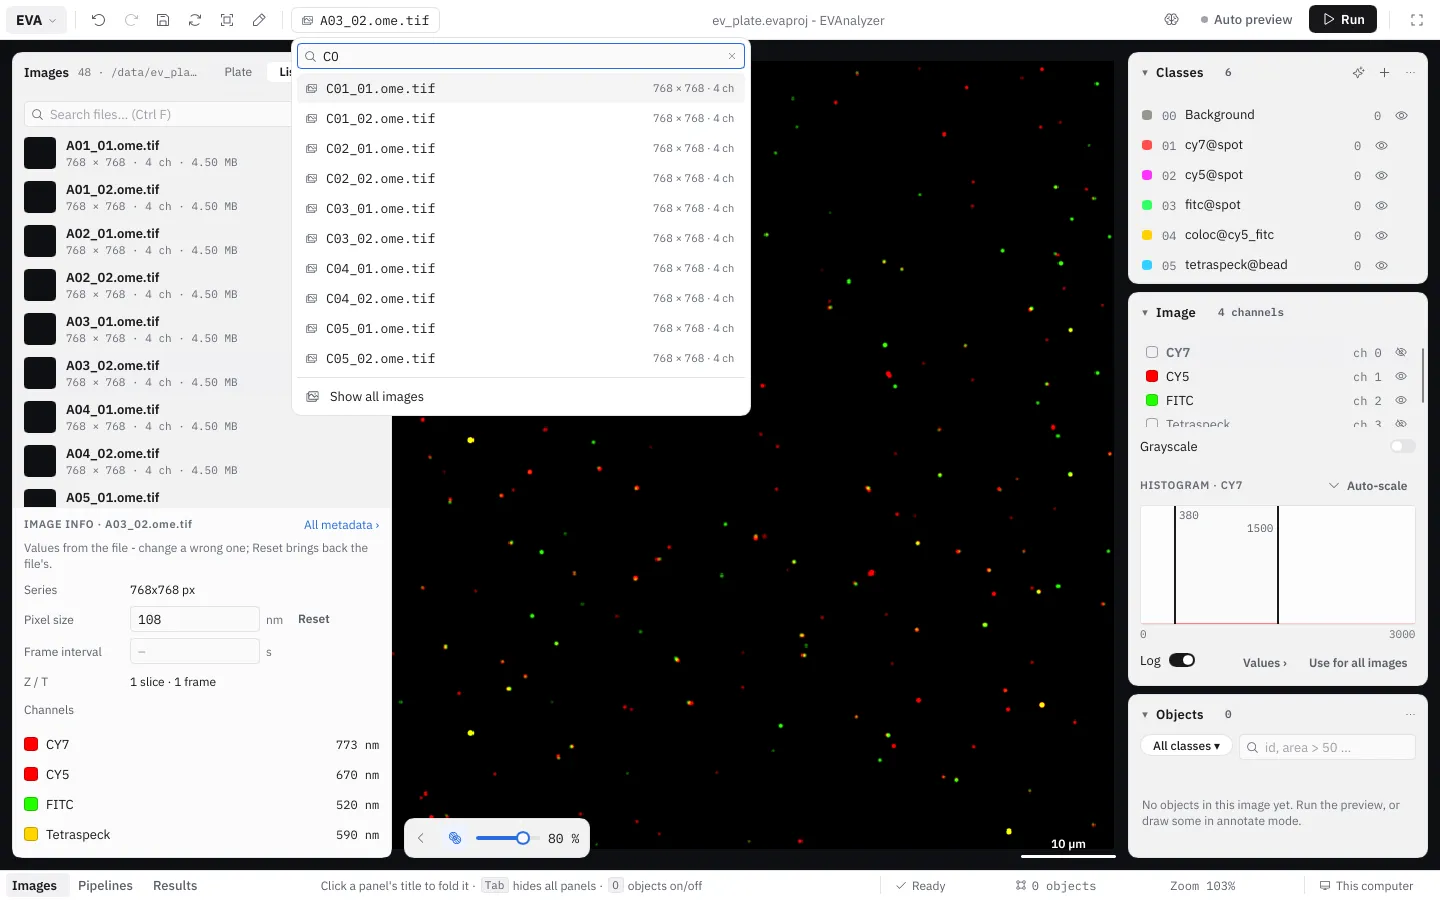Collapse the Classes panel with its triangle
Viewport: 1440px width, 900px height.
[x=1145, y=73]
